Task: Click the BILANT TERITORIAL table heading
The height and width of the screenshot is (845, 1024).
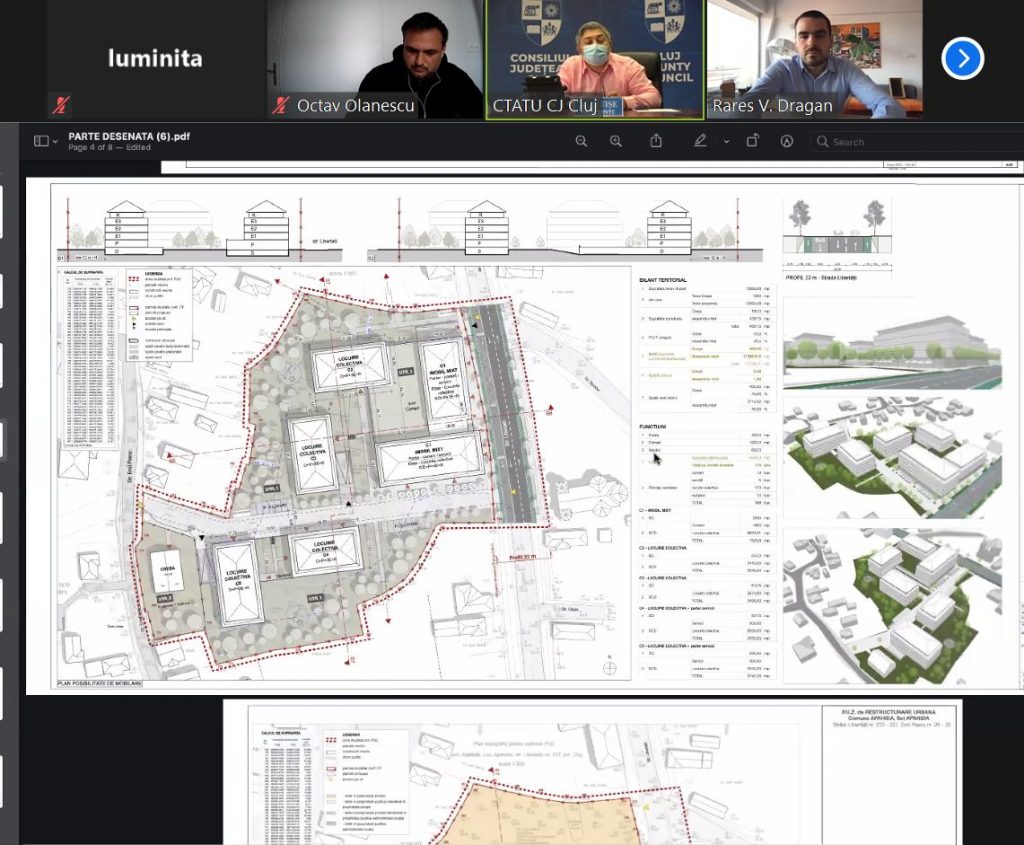Action: 665,279
